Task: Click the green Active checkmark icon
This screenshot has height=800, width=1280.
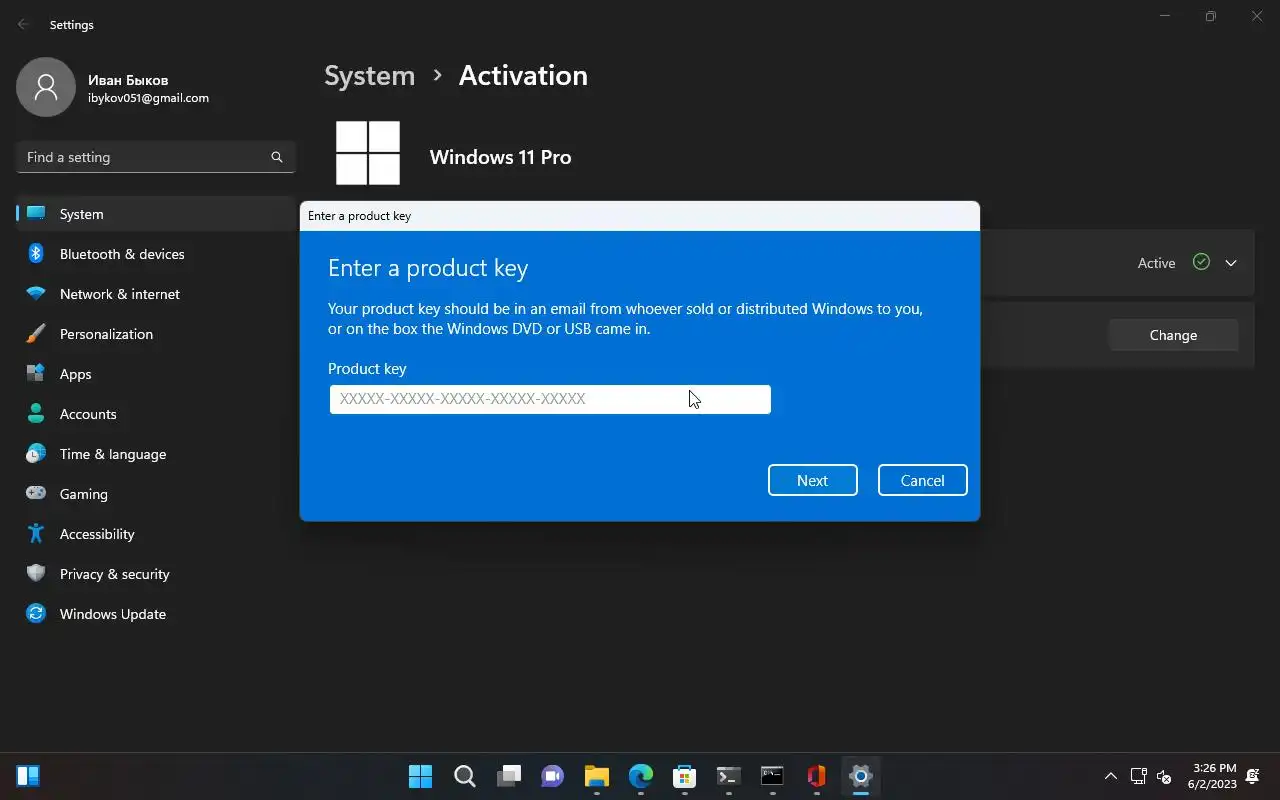Action: (1201, 262)
